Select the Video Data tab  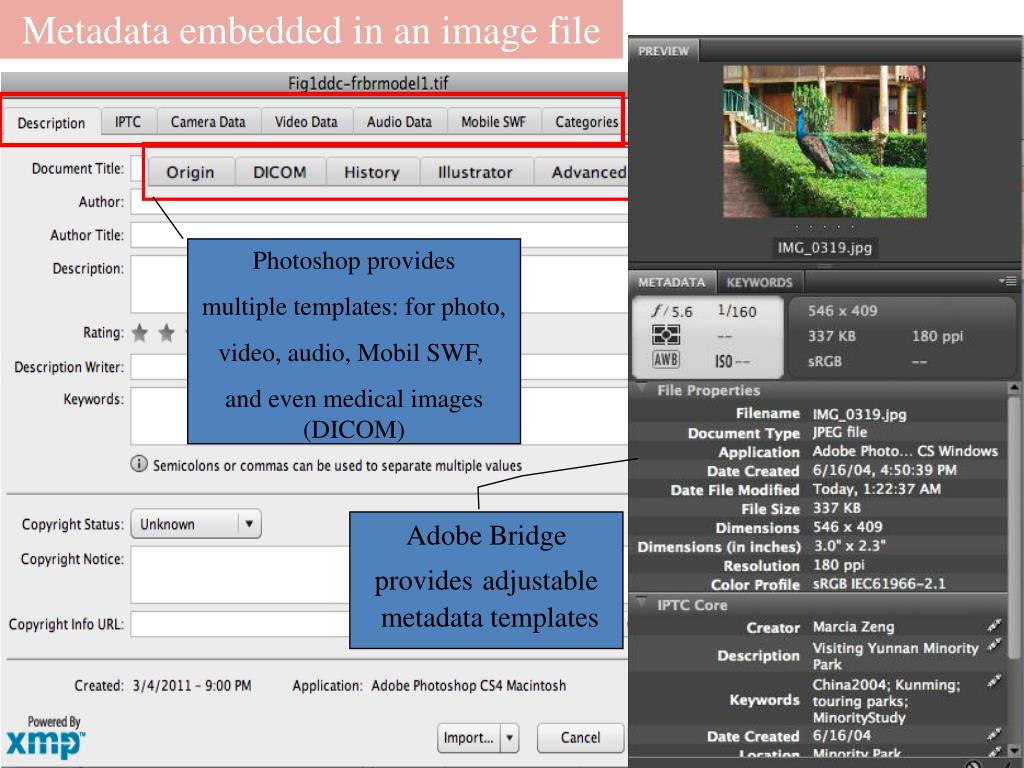click(306, 121)
